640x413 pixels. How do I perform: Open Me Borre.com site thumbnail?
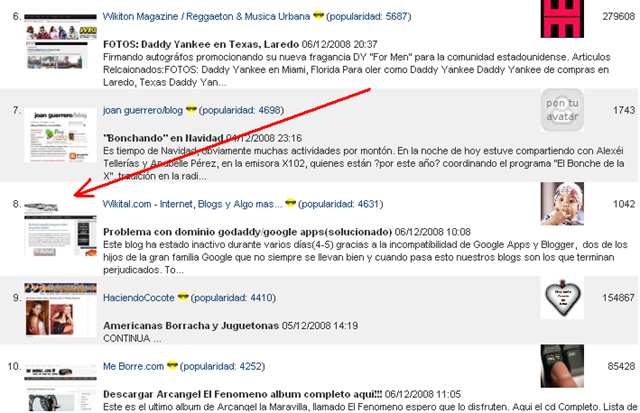tap(60, 388)
